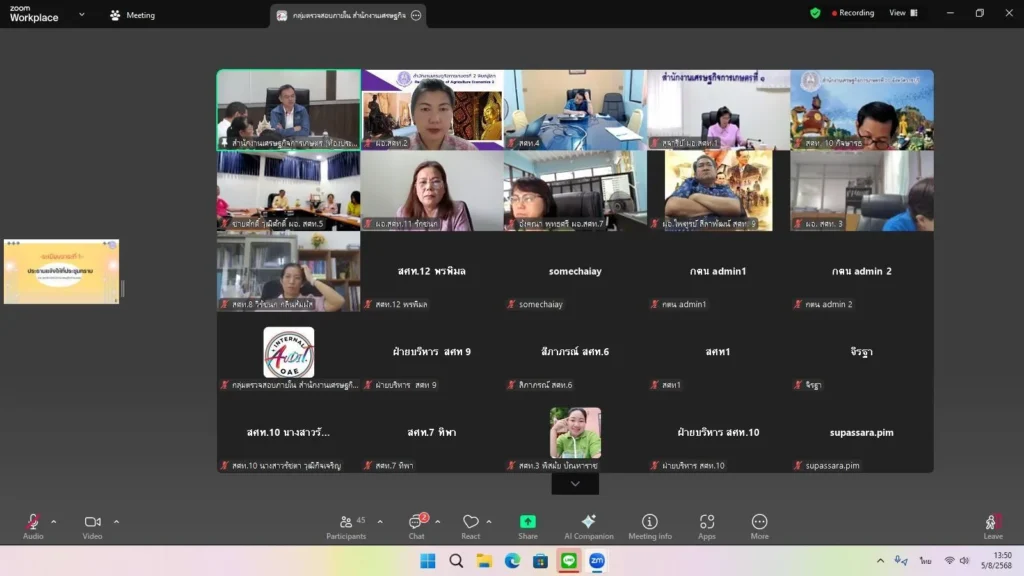Select the กตน admin 2 participant tile

(x=862, y=272)
